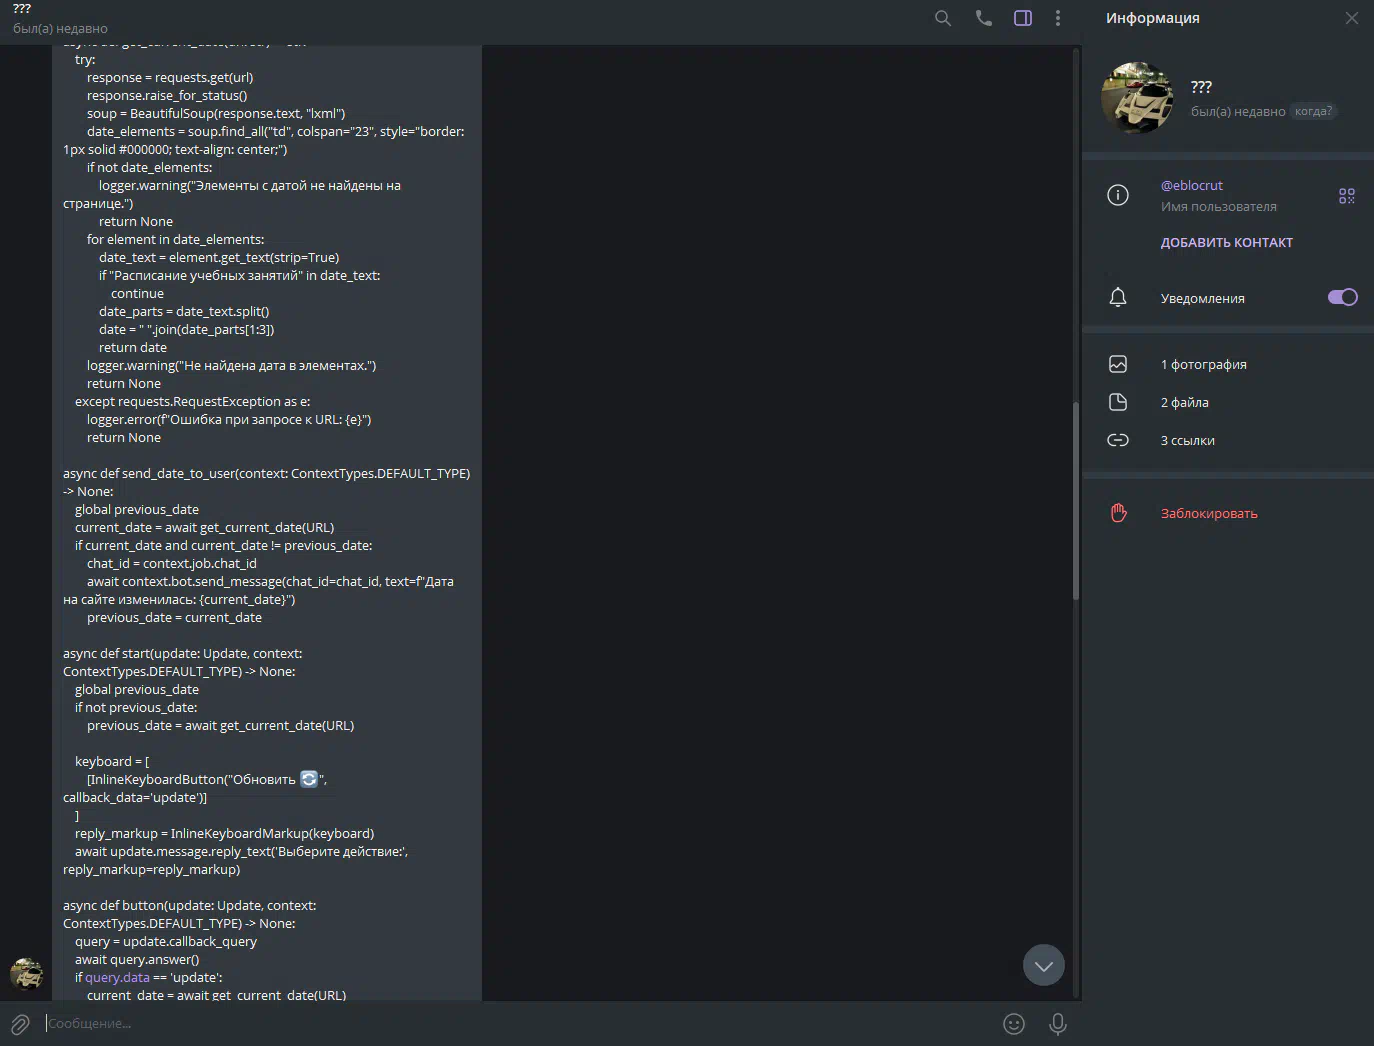Click the ДОБАВИТЬ КОНТАКТ button
This screenshot has height=1046, width=1374.
click(x=1226, y=243)
